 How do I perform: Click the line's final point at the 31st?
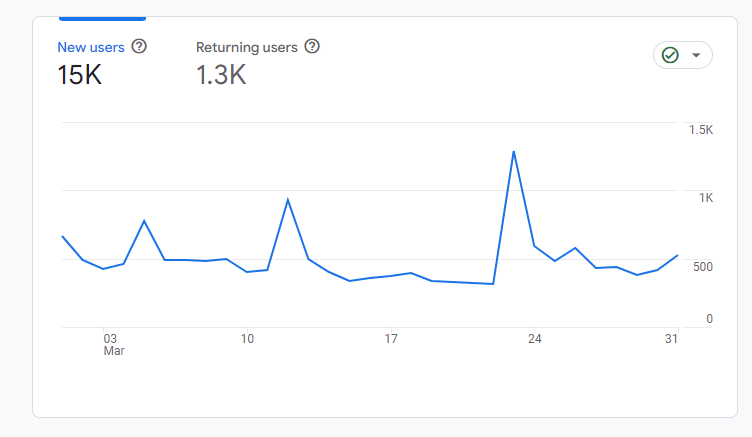pyautogui.click(x=678, y=255)
